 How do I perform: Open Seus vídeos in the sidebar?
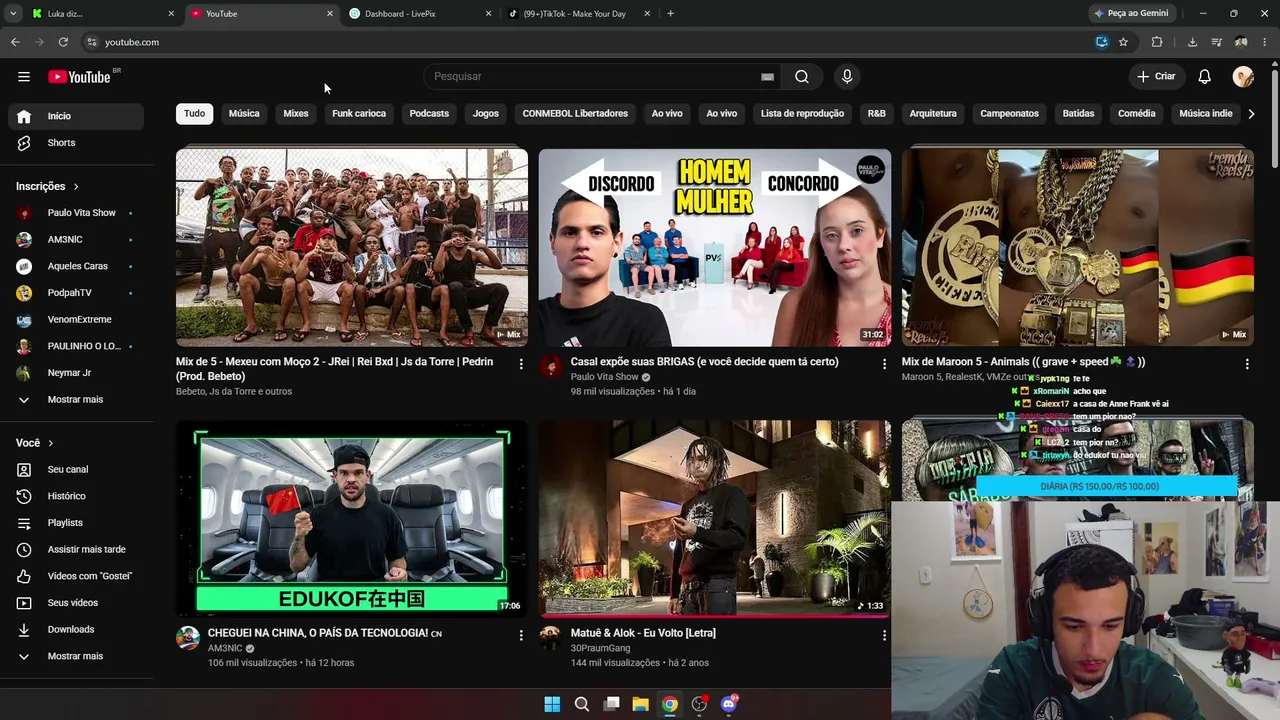(76, 603)
